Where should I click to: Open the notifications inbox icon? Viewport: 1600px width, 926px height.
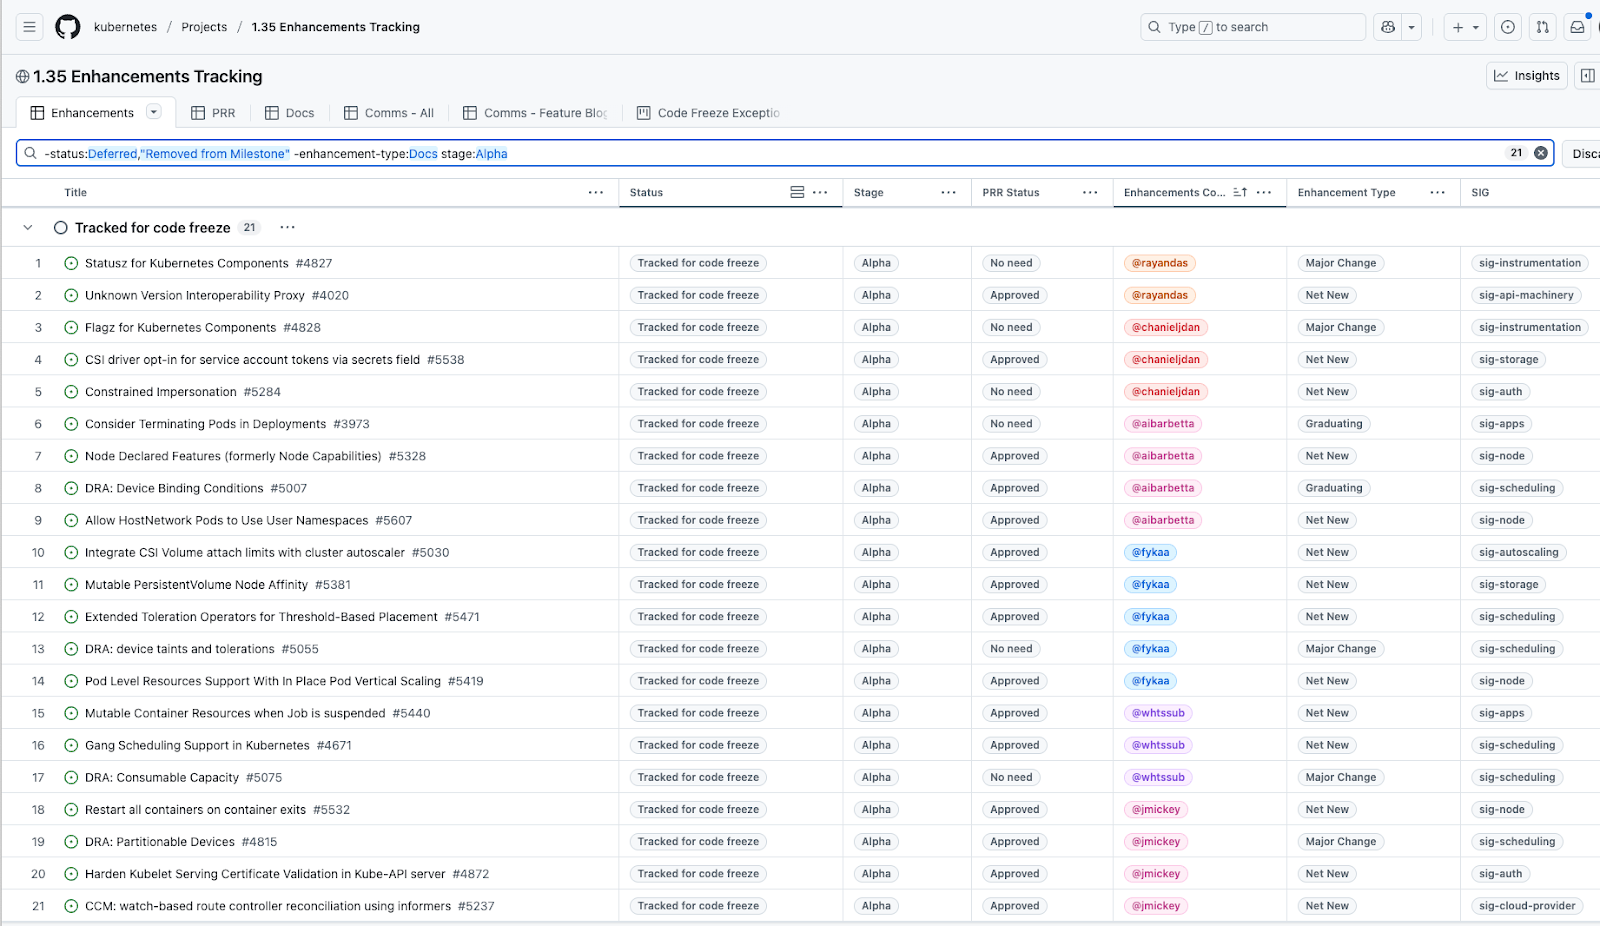1578,27
